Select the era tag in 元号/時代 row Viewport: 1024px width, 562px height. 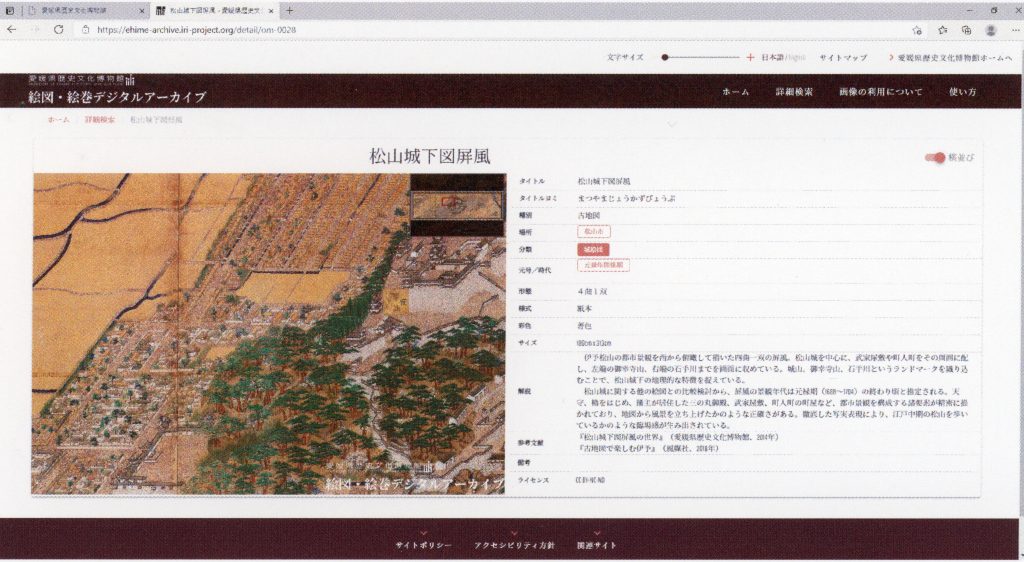(603, 266)
